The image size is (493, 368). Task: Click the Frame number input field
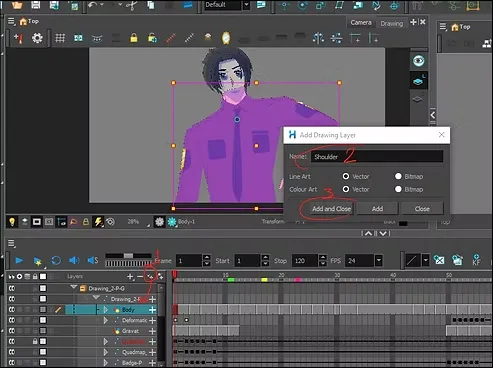click(x=189, y=261)
